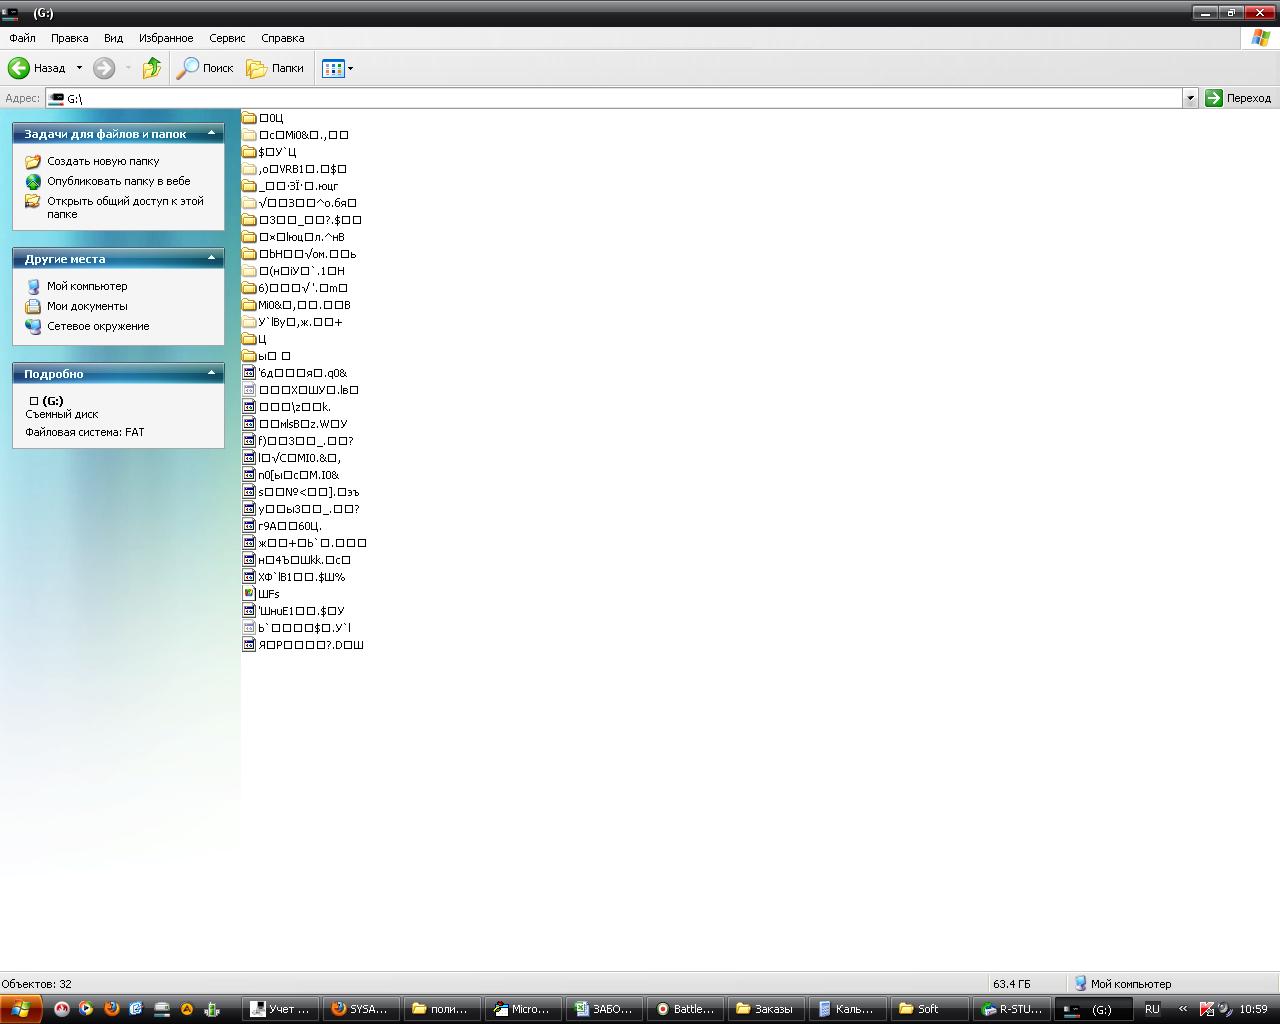Viewport: 1280px width, 1024px height.
Task: Select the folder named Ц
Action: 255,339
